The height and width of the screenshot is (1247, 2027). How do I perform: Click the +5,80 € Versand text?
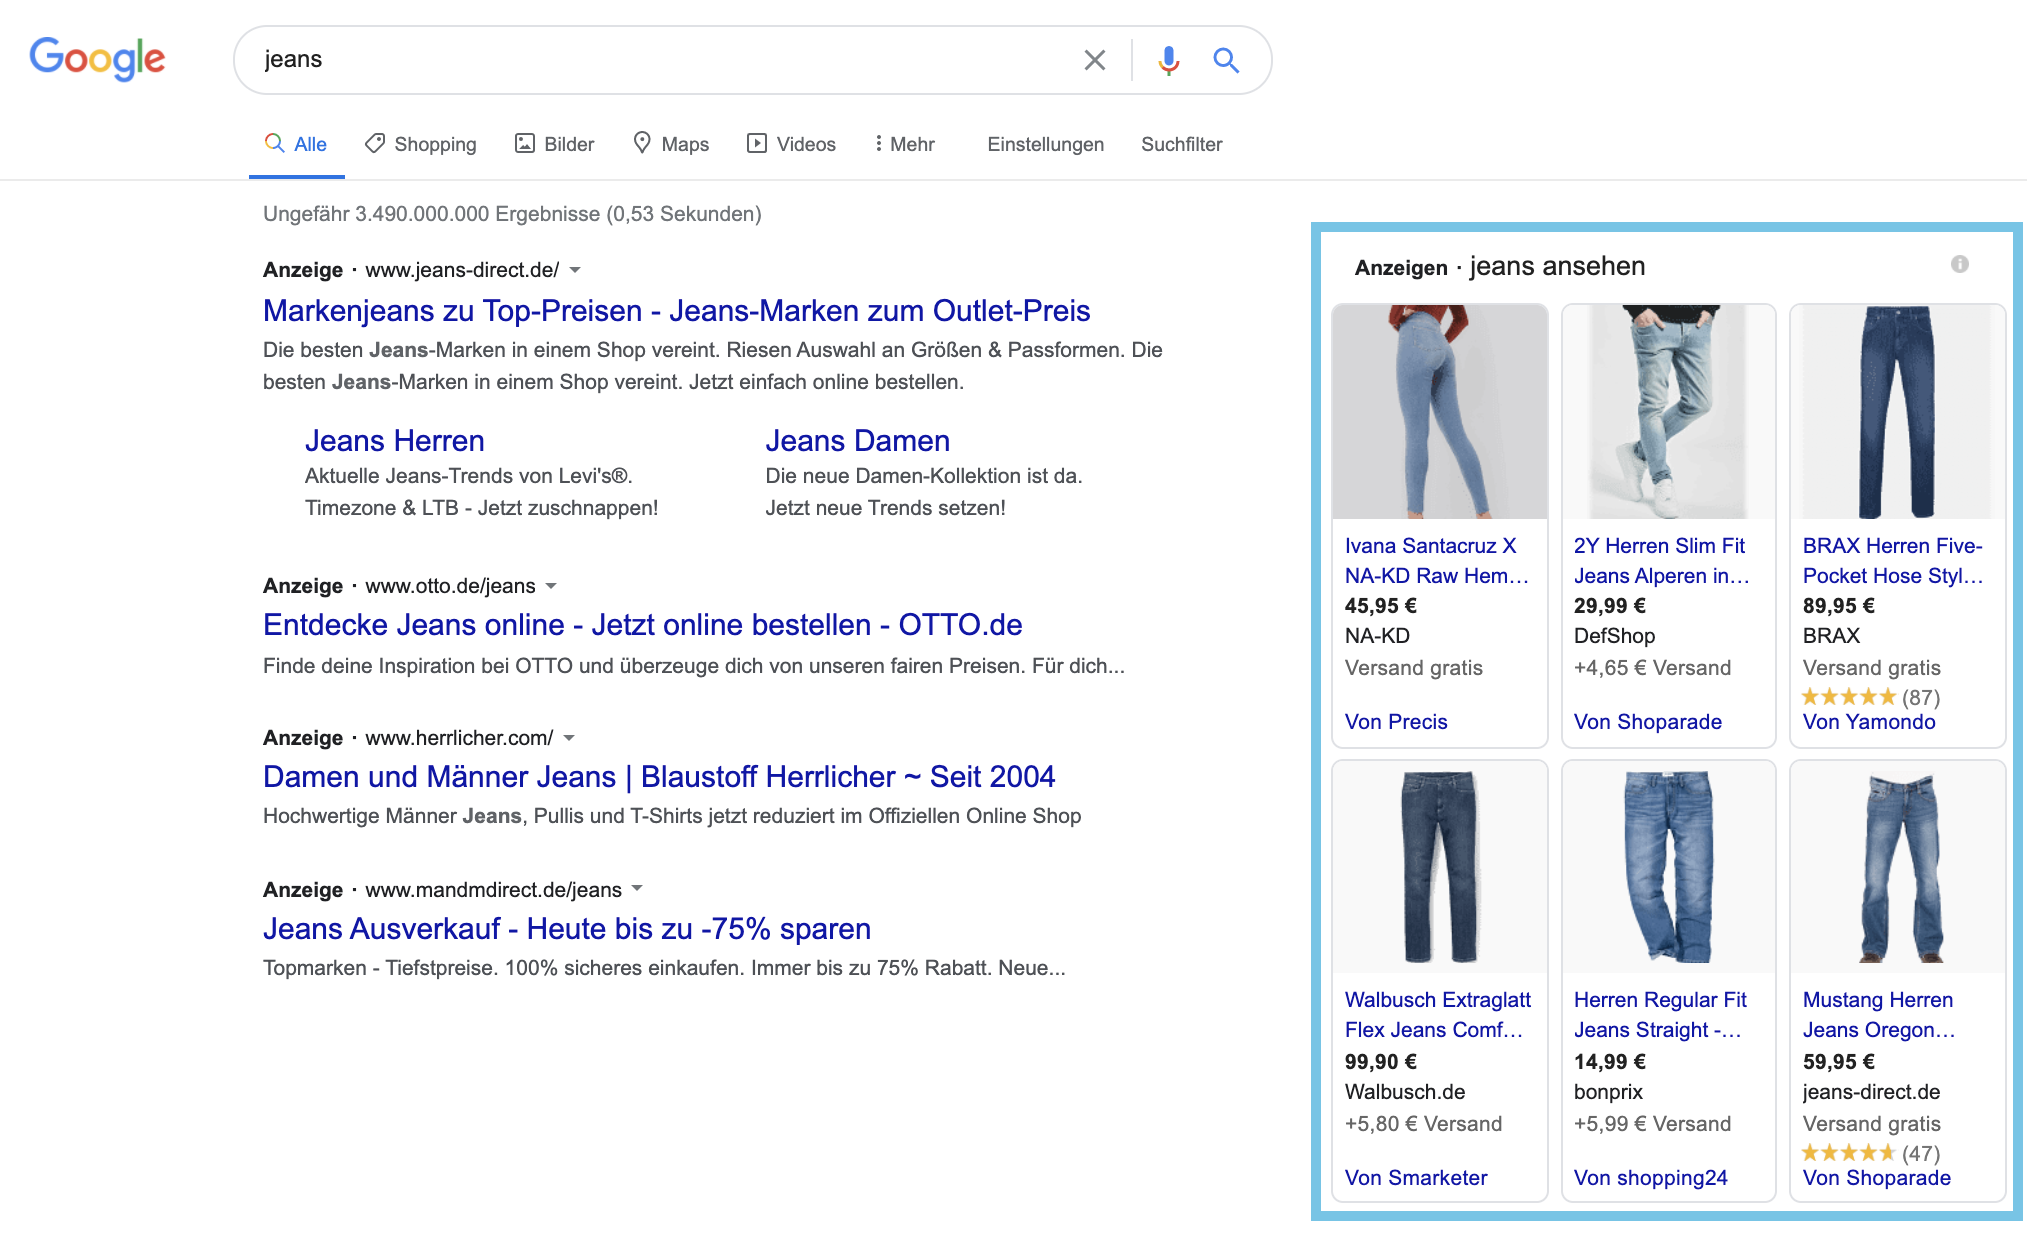[x=1423, y=1124]
